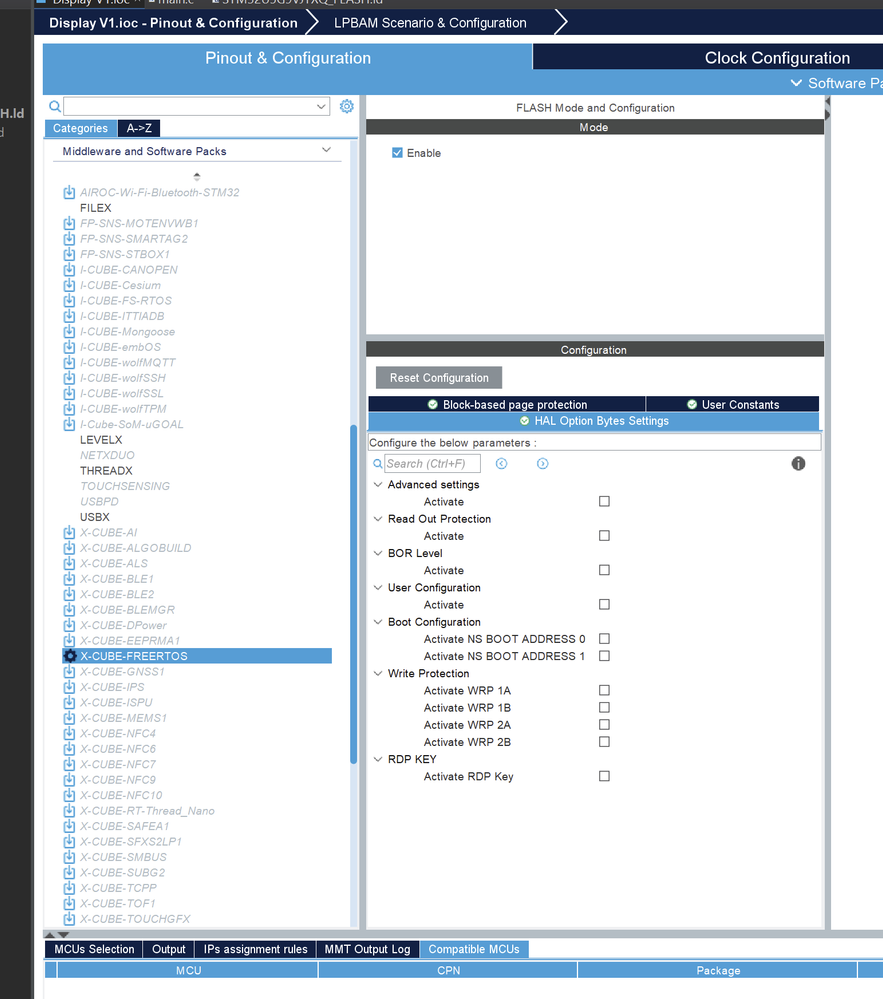Click the download icon beside X-CUBE-SMBUS
Viewport: 883px width, 999px height.
[69, 857]
